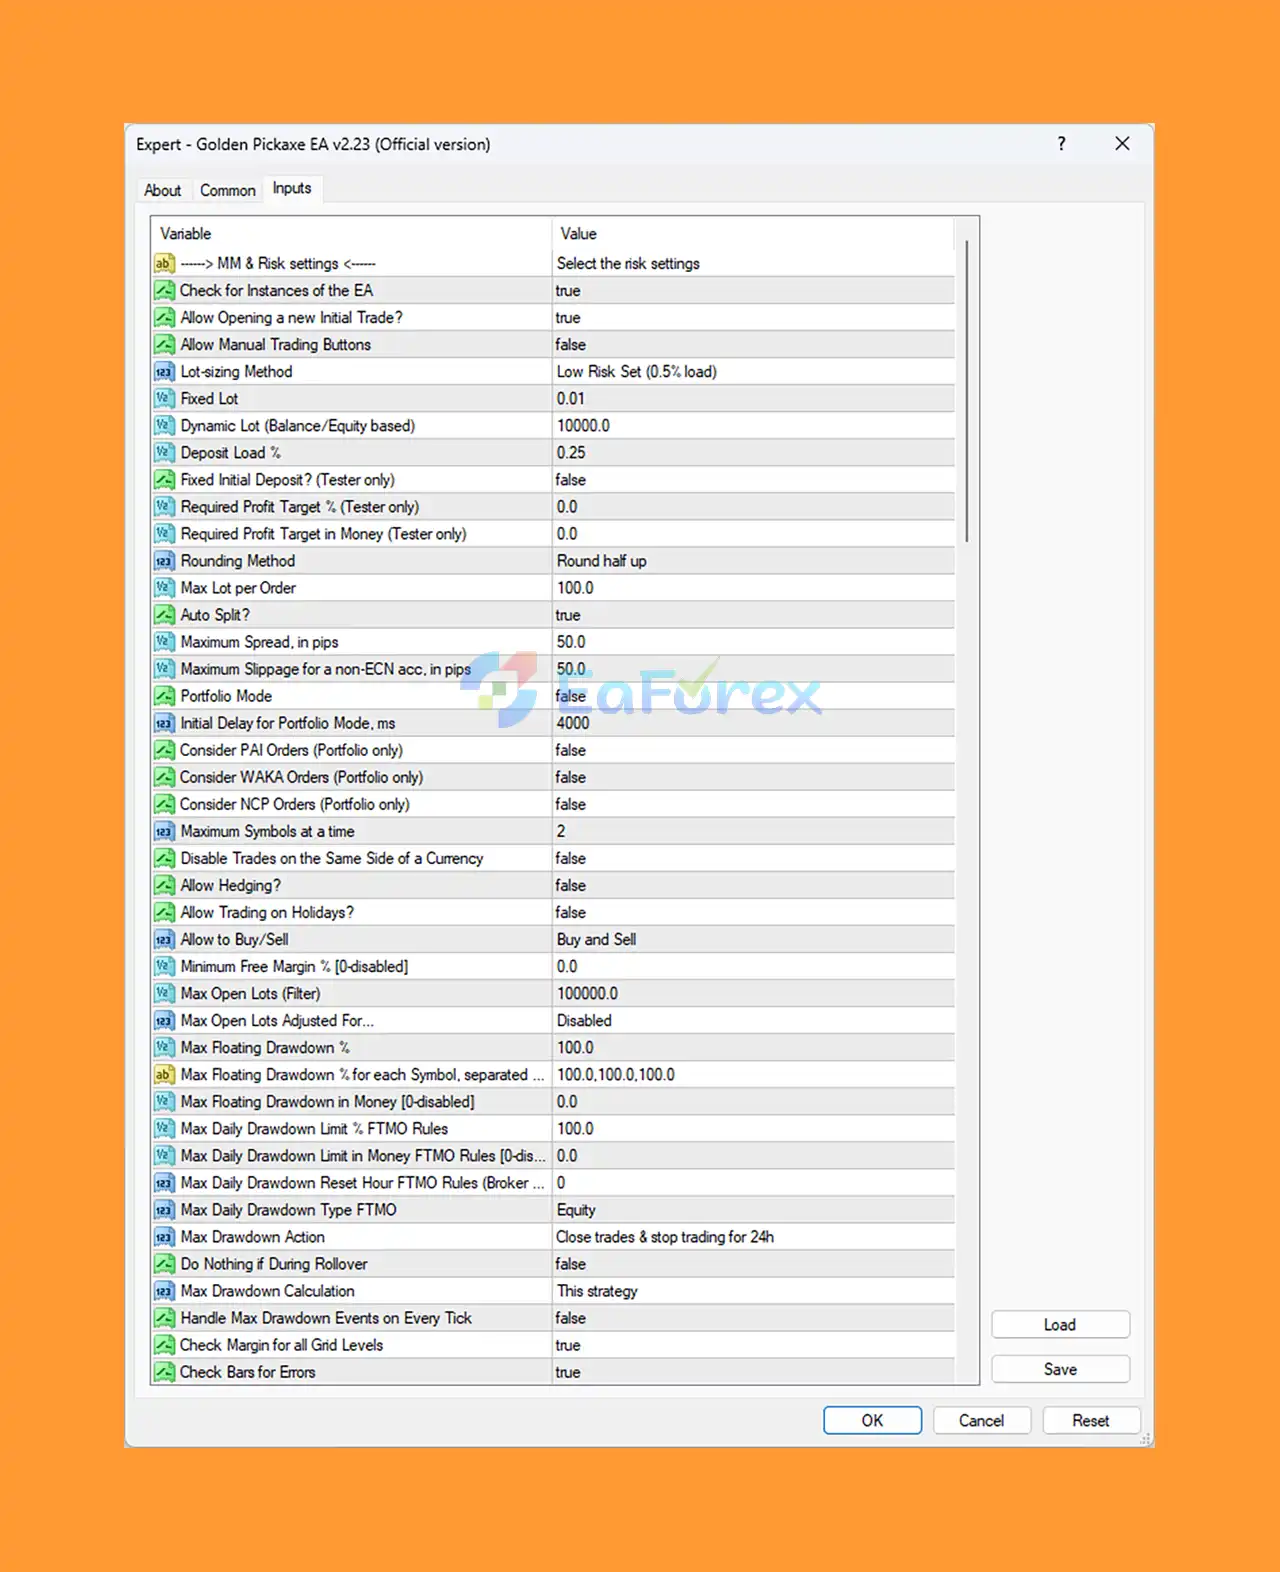This screenshot has width=1280, height=1572.
Task: Click the string icon beside MM & Risk settings
Action: pyautogui.click(x=164, y=264)
